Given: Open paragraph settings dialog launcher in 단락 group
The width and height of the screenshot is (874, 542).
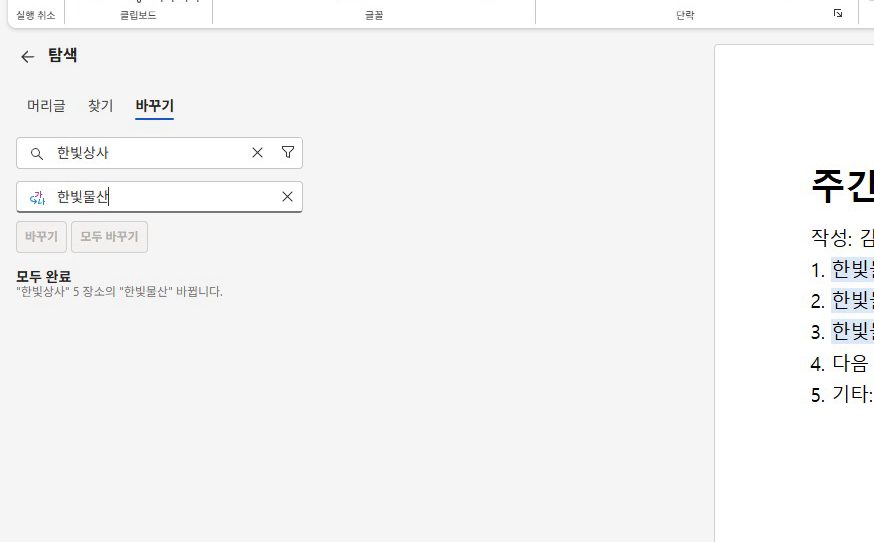Looking at the screenshot, I should (838, 13).
